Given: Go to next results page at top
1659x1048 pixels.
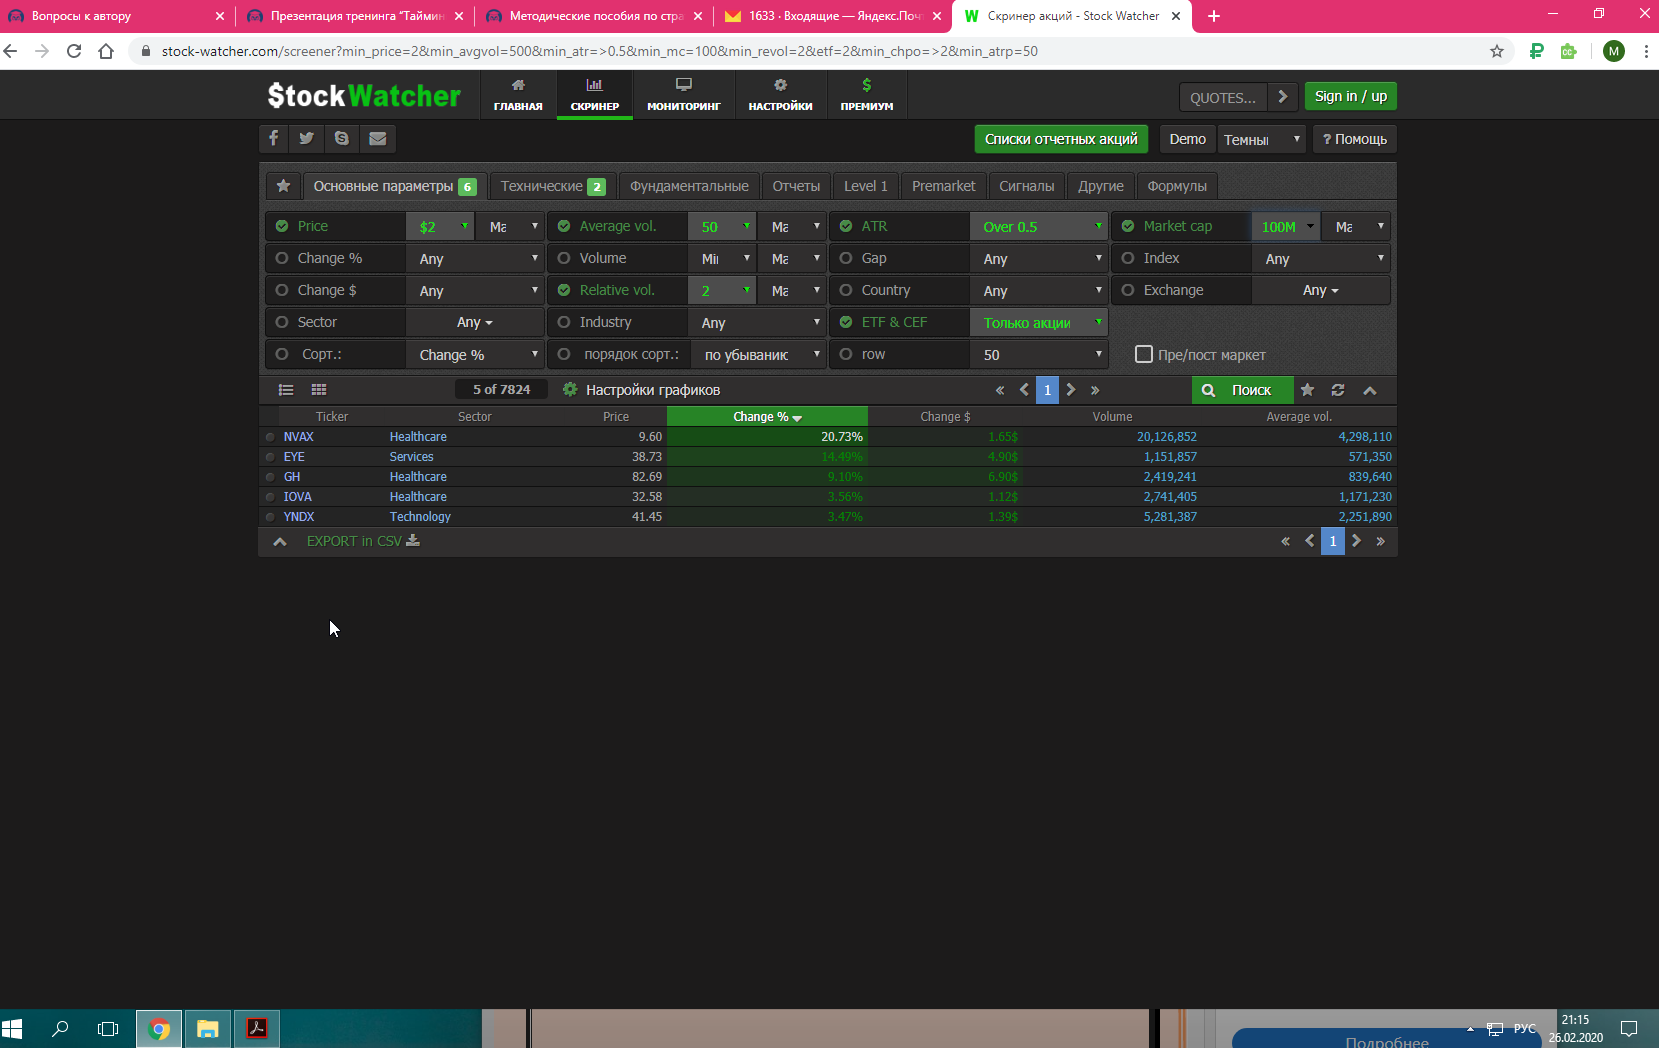Looking at the screenshot, I should click(1071, 390).
